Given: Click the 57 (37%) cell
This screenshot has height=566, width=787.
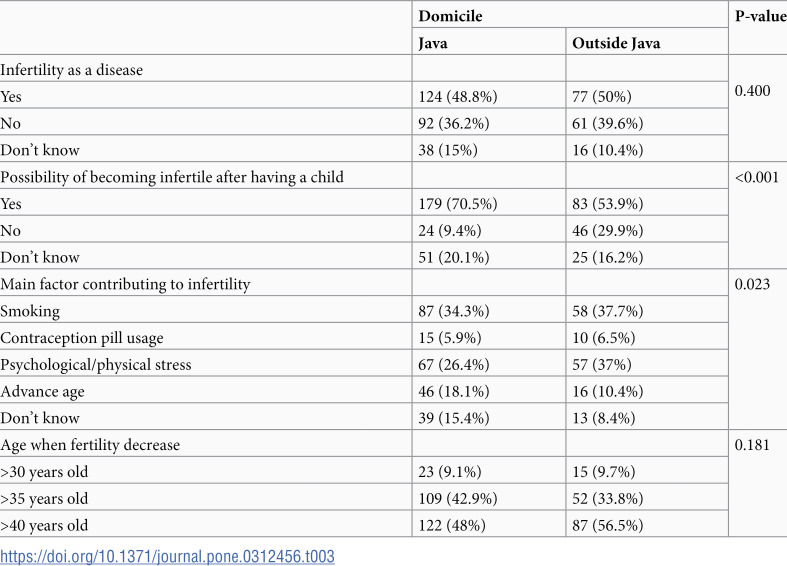Looking at the screenshot, I should (602, 365).
